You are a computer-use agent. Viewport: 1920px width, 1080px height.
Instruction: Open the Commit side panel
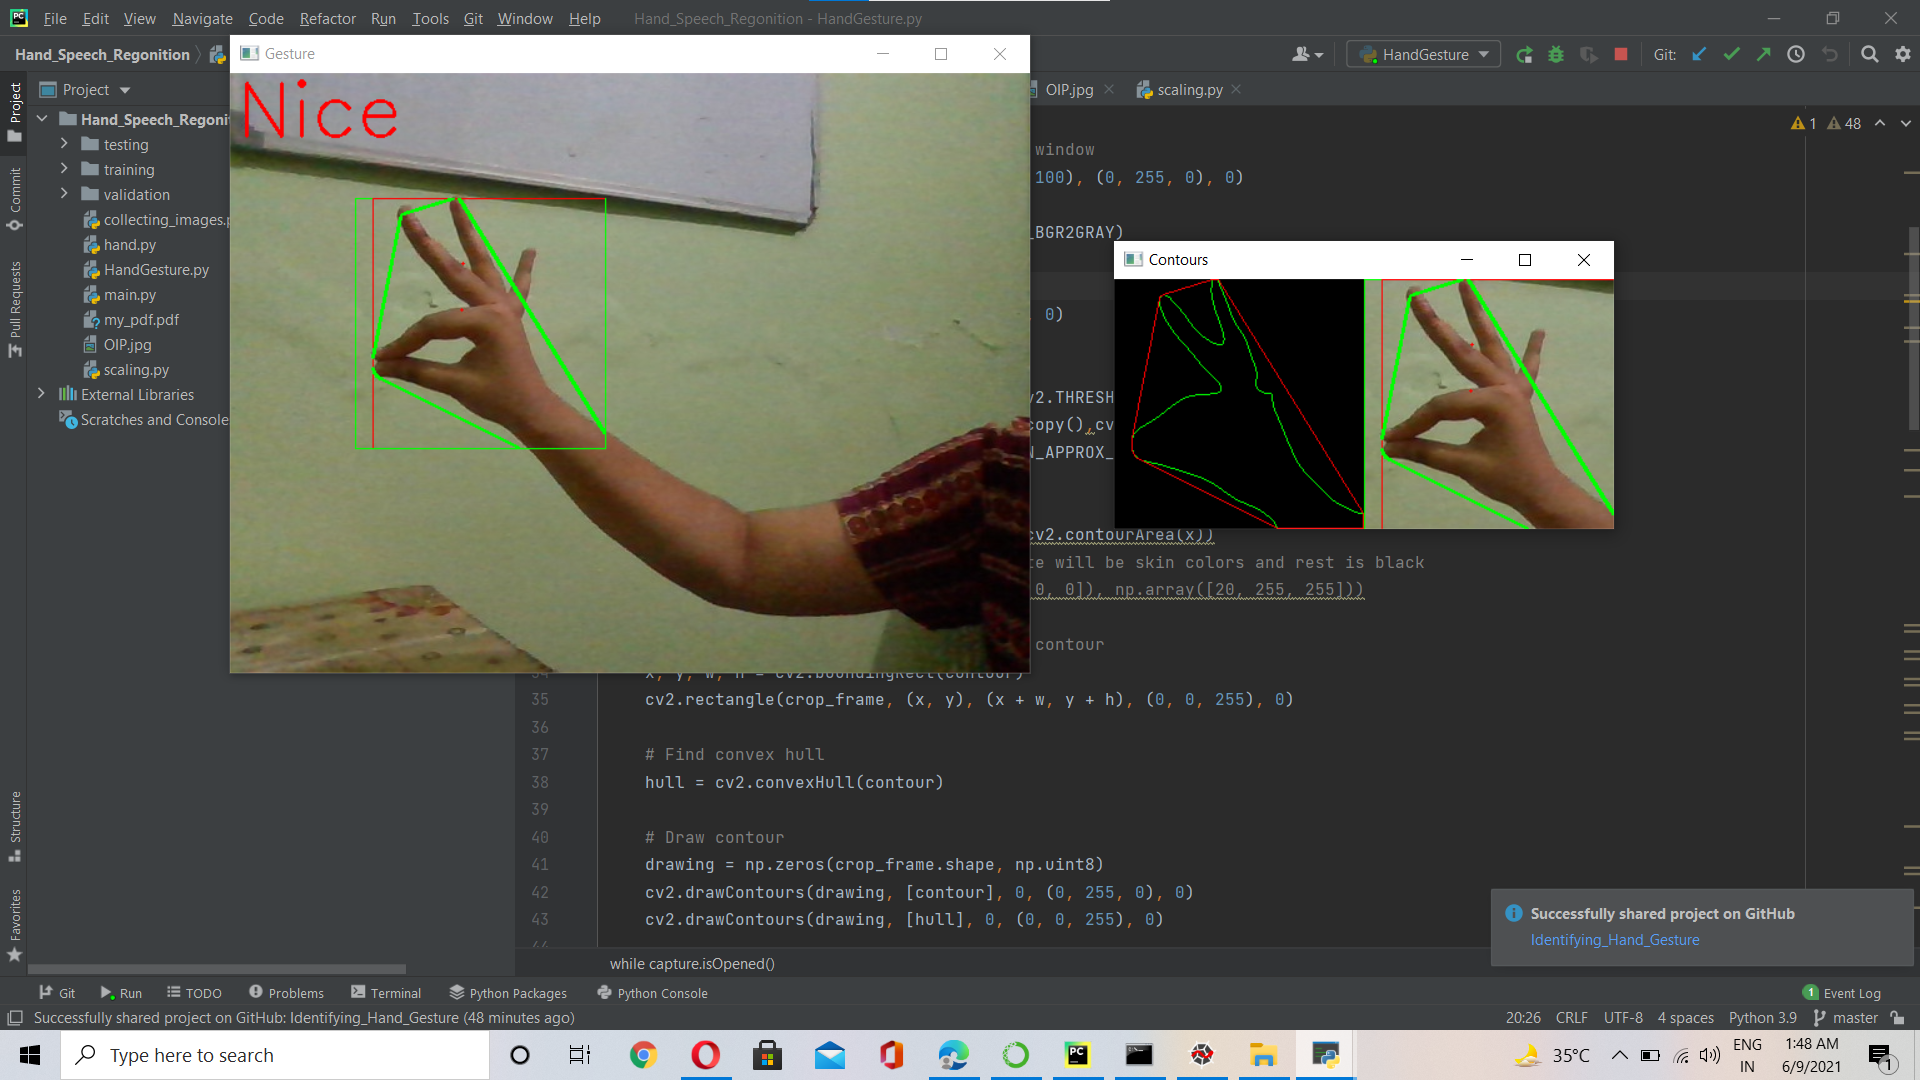[14, 199]
